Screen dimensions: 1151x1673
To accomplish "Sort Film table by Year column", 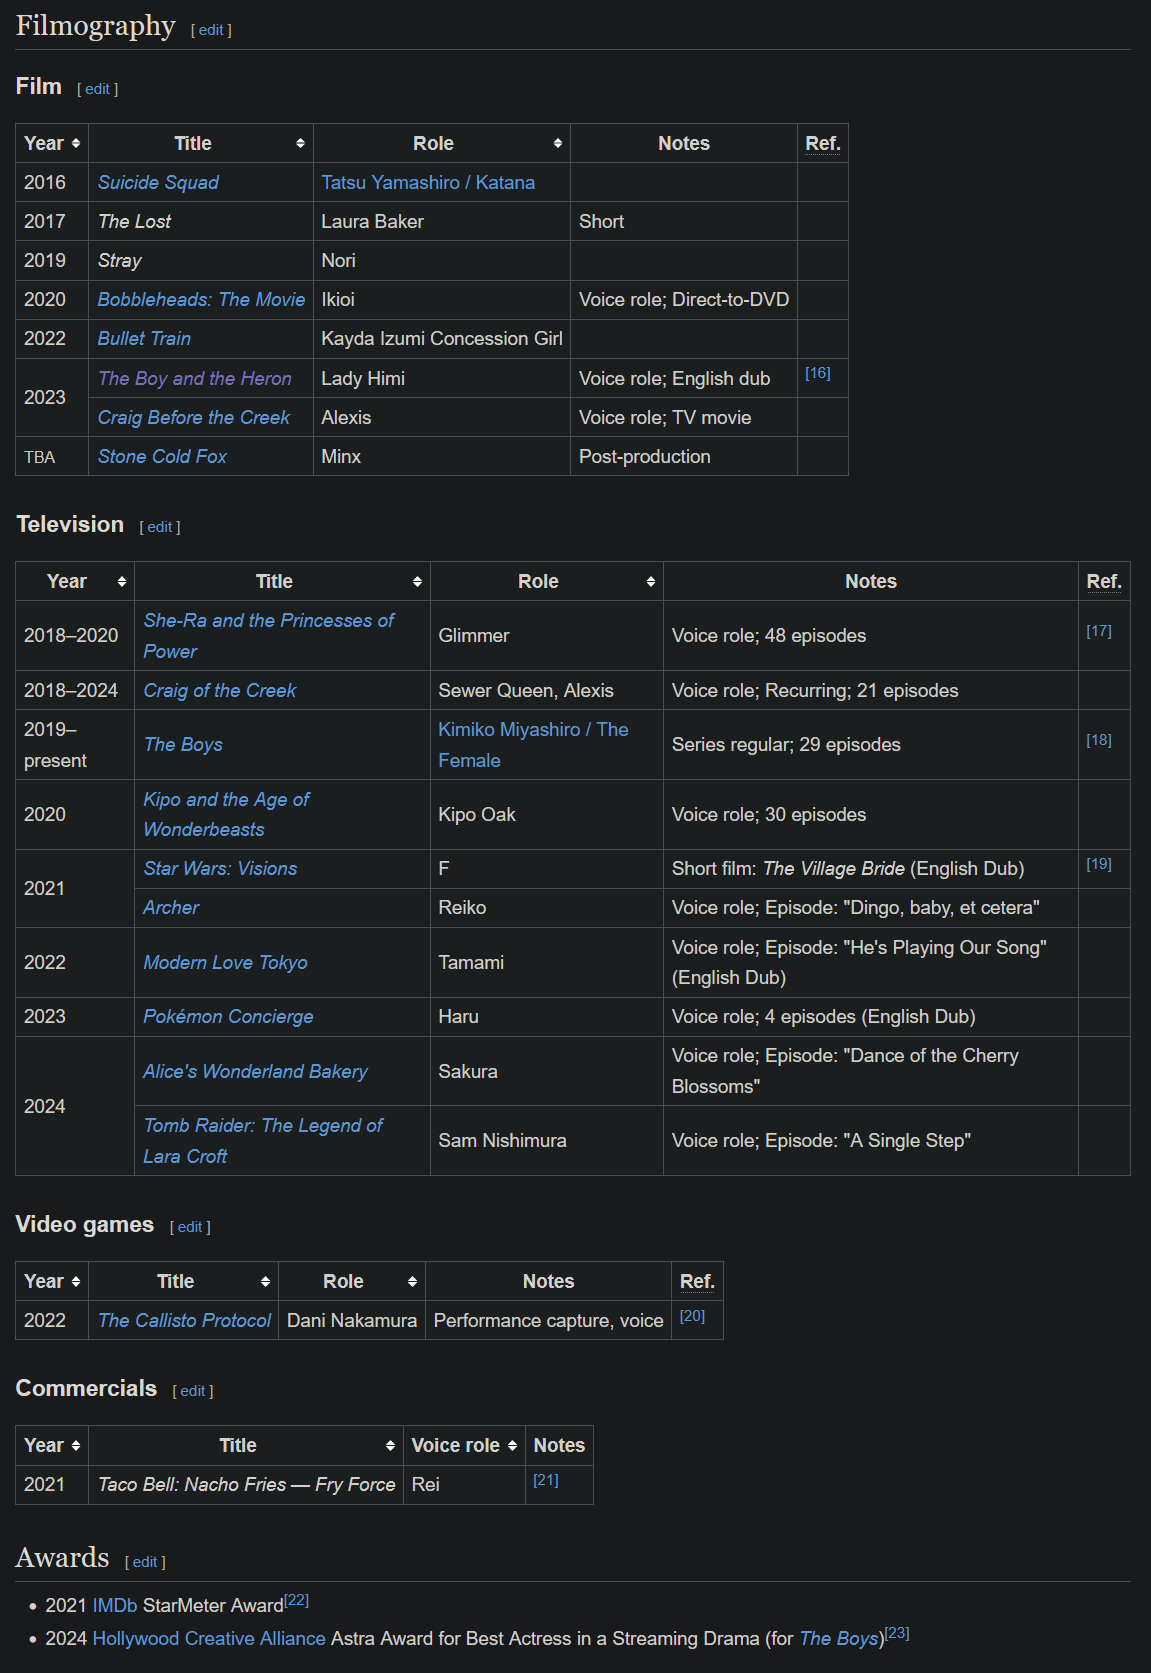I will [52, 143].
